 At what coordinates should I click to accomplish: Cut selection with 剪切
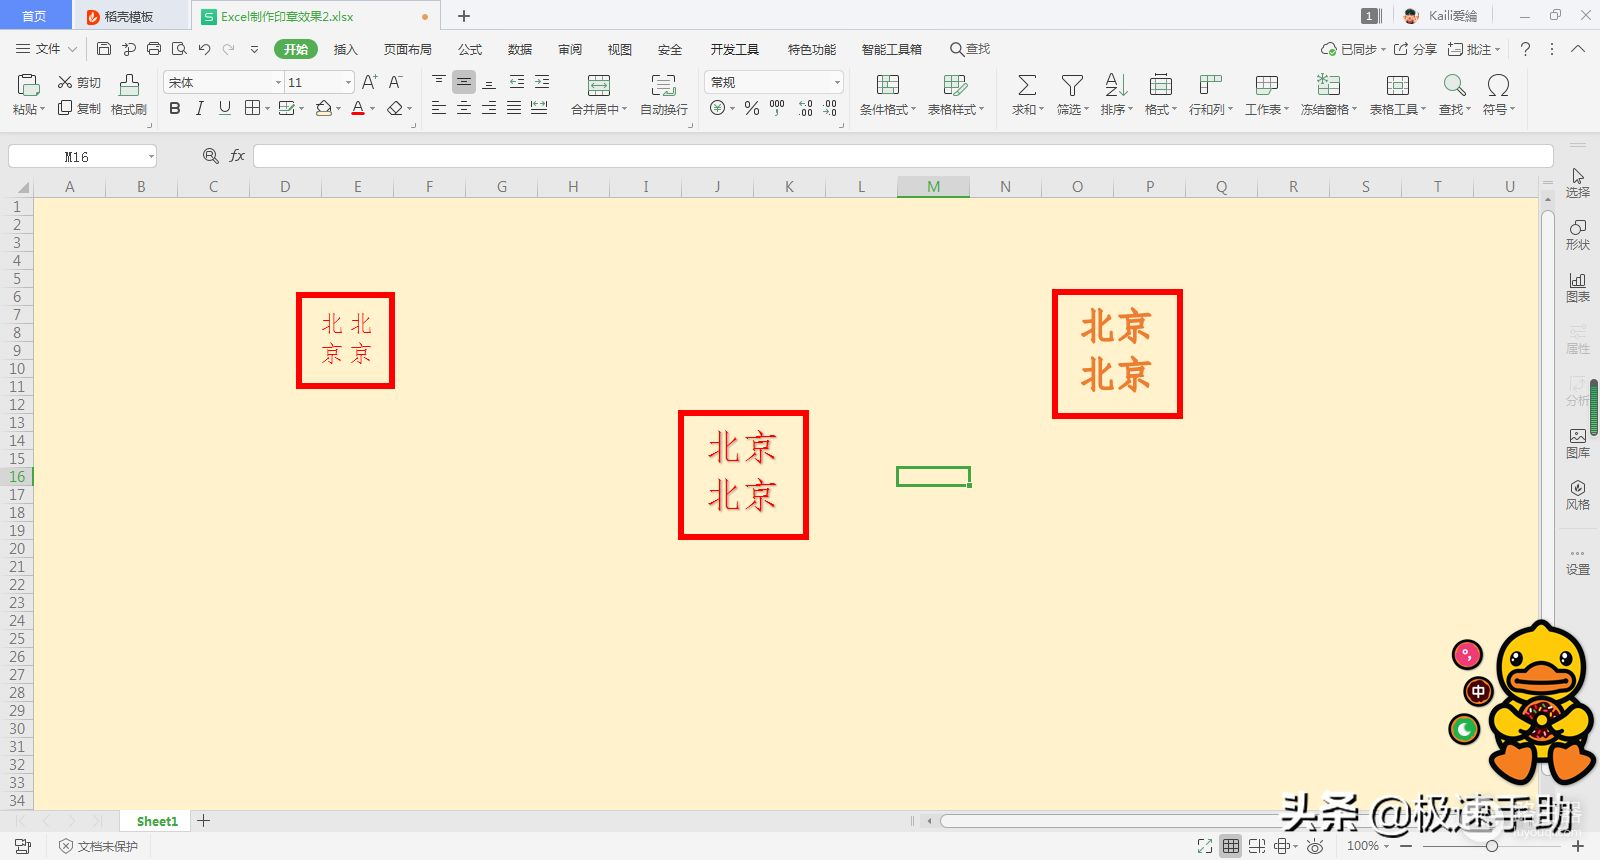(x=79, y=82)
